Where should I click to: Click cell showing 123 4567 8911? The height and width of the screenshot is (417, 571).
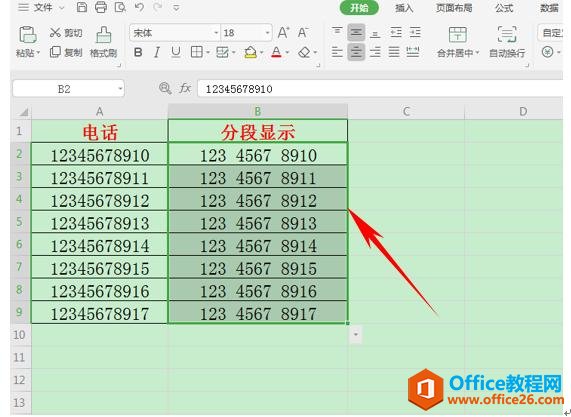pyautogui.click(x=258, y=177)
